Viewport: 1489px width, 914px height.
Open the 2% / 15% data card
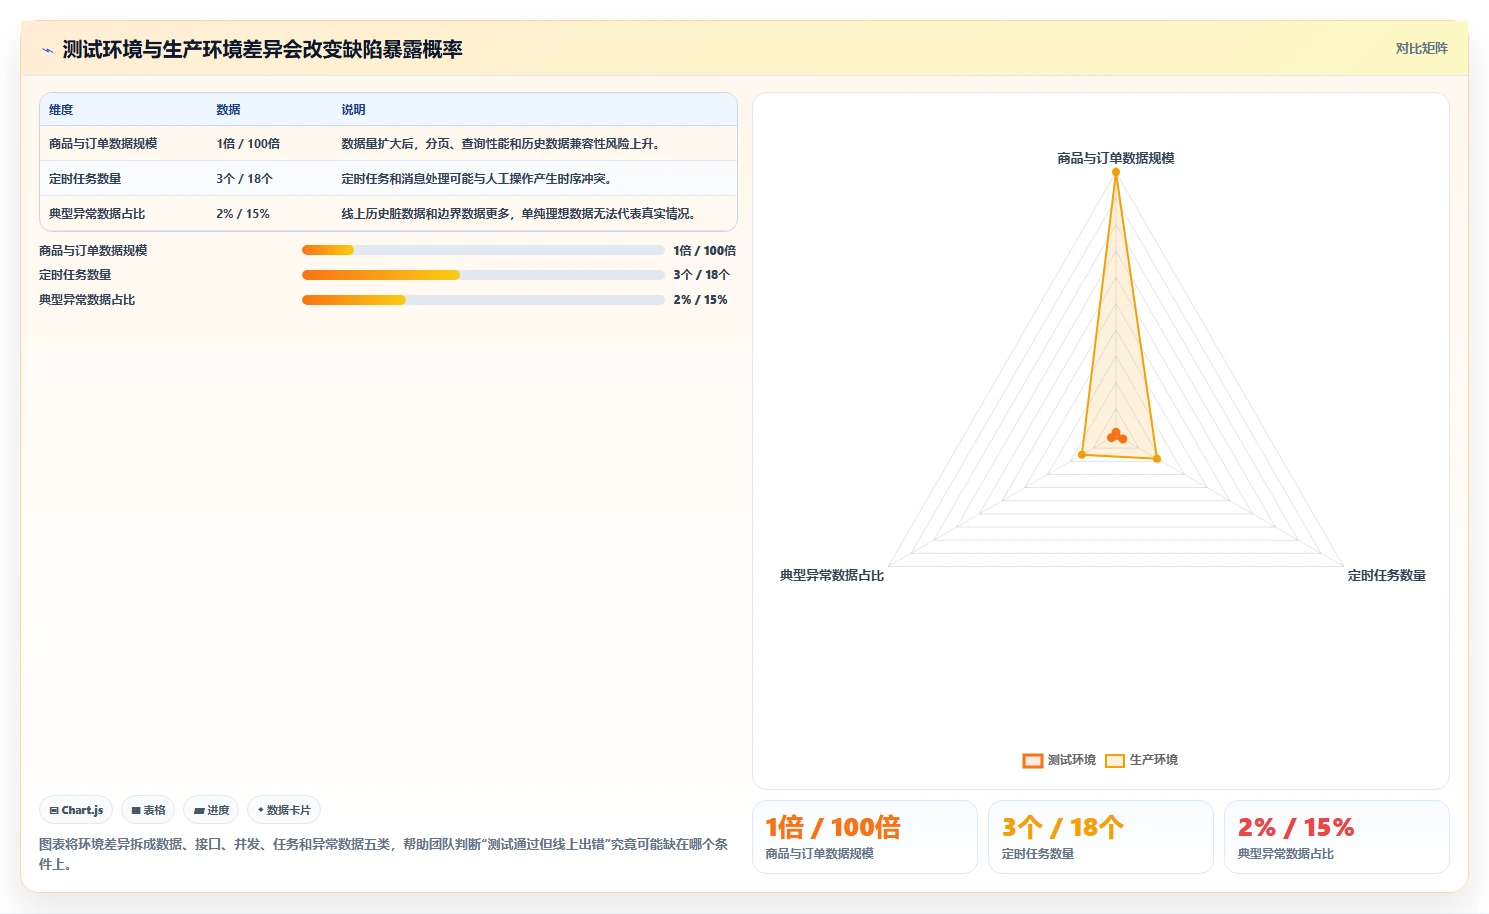1337,837
